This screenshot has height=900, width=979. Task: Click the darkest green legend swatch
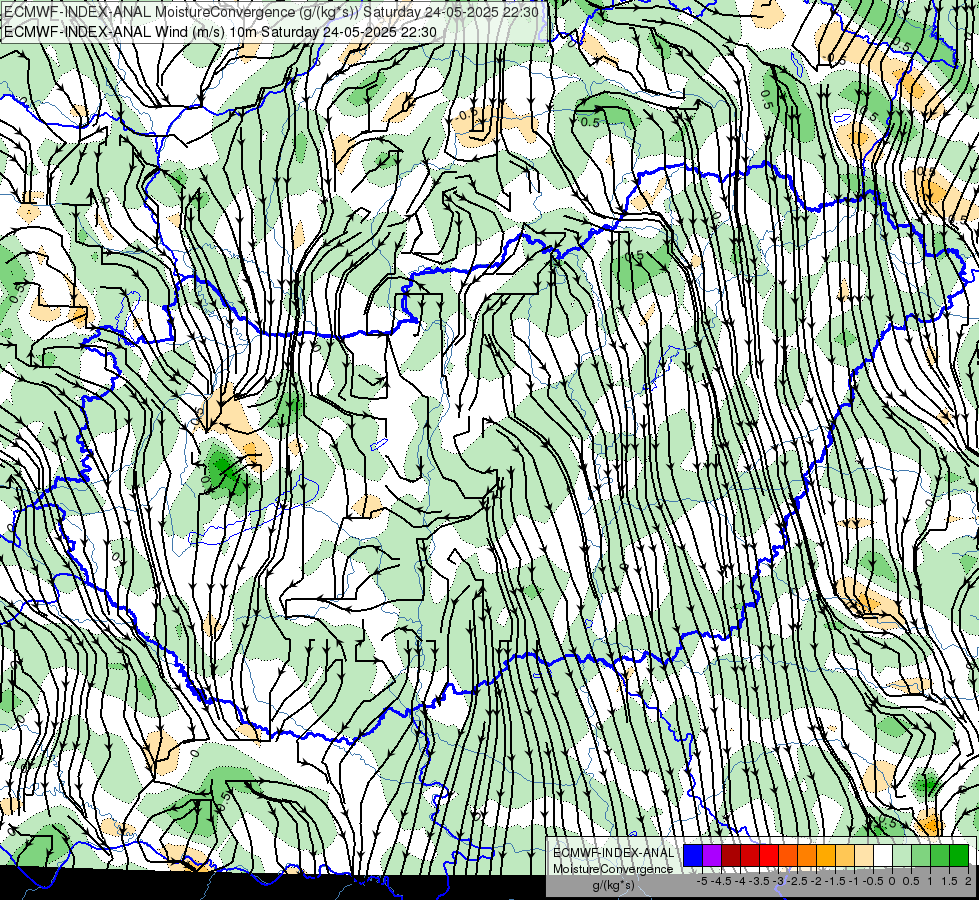tap(959, 855)
